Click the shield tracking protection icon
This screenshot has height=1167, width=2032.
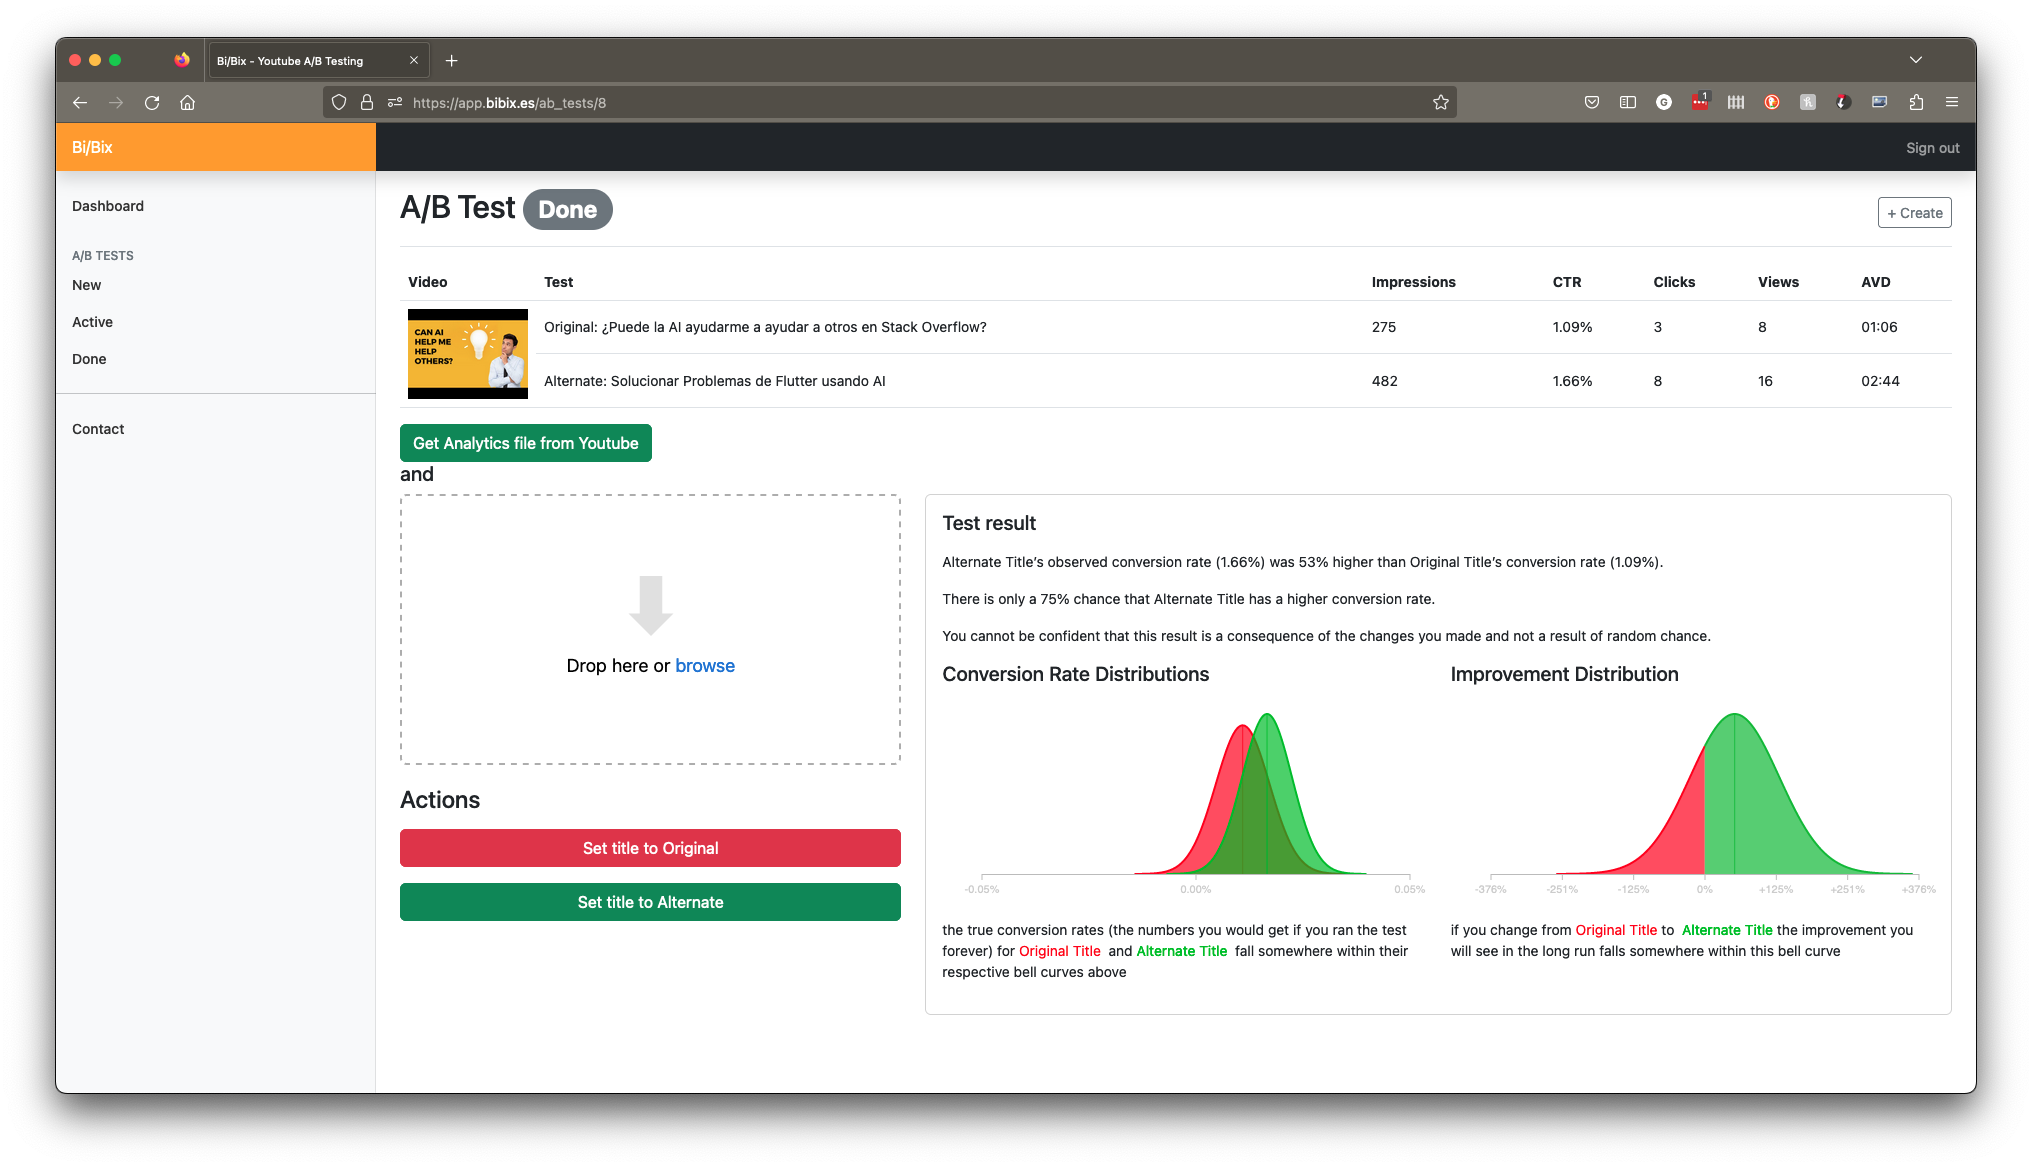(339, 102)
